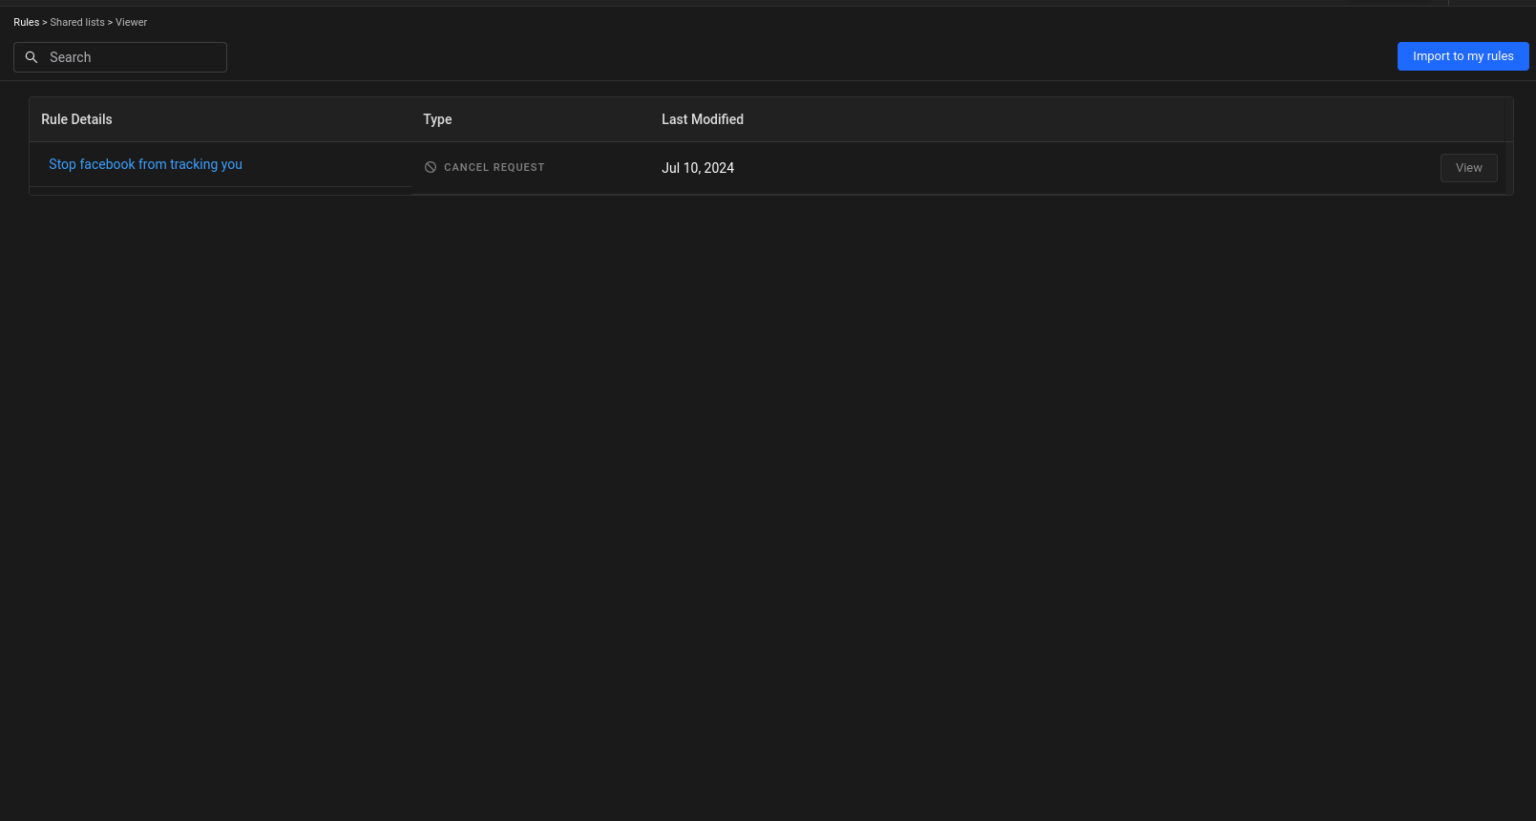Go to Rules in the breadcrumb
The width and height of the screenshot is (1536, 821).
(x=26, y=22)
